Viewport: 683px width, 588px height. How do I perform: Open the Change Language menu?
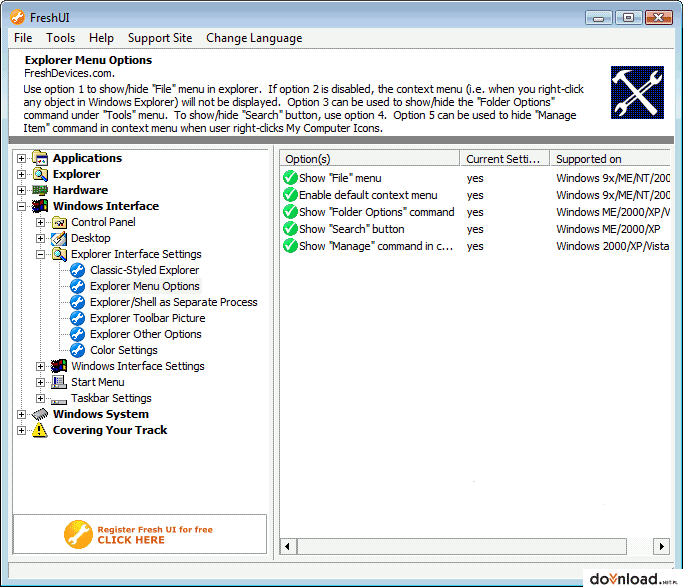254,38
